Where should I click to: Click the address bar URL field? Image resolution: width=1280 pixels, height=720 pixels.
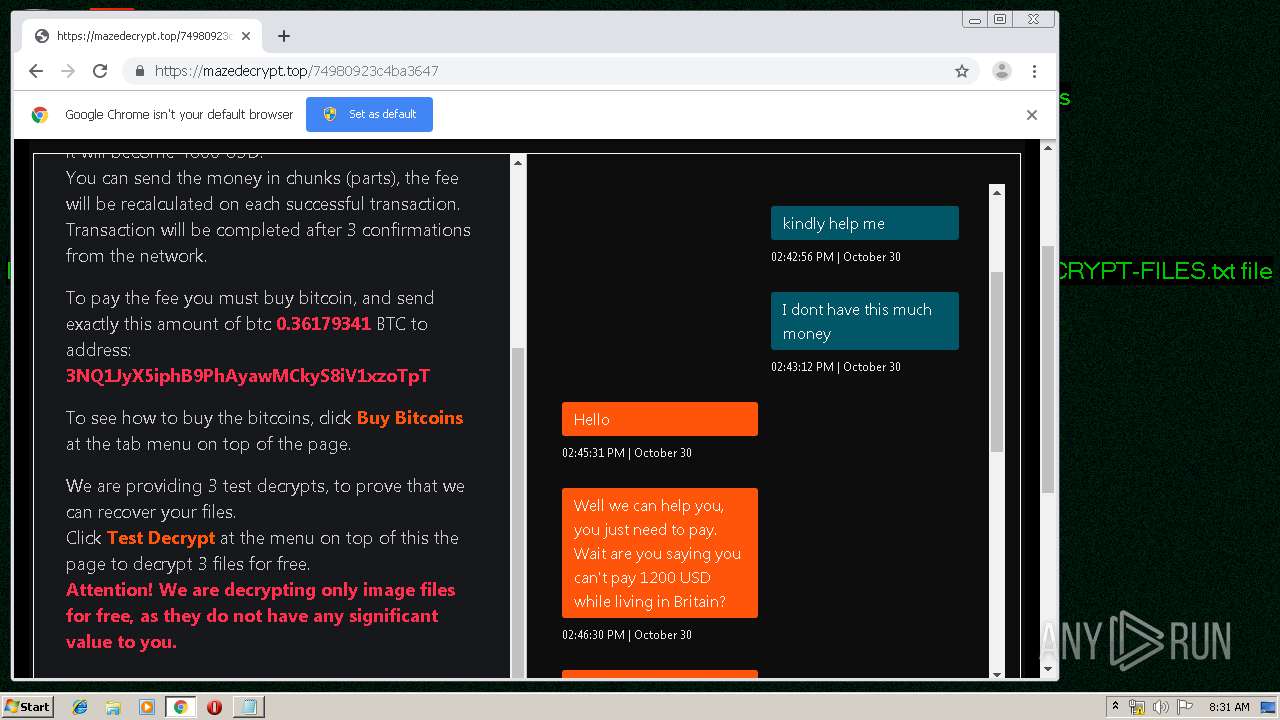point(550,71)
